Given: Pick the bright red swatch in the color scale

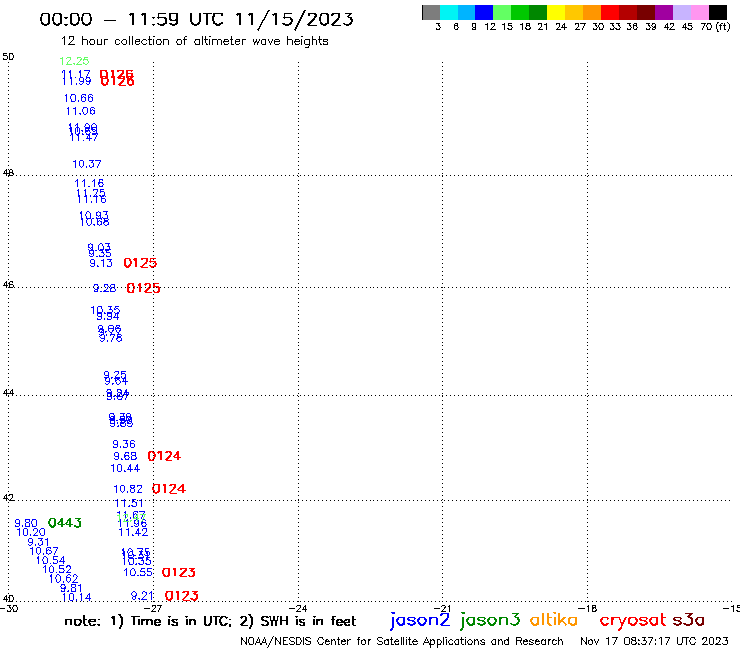Looking at the screenshot, I should (610, 12).
